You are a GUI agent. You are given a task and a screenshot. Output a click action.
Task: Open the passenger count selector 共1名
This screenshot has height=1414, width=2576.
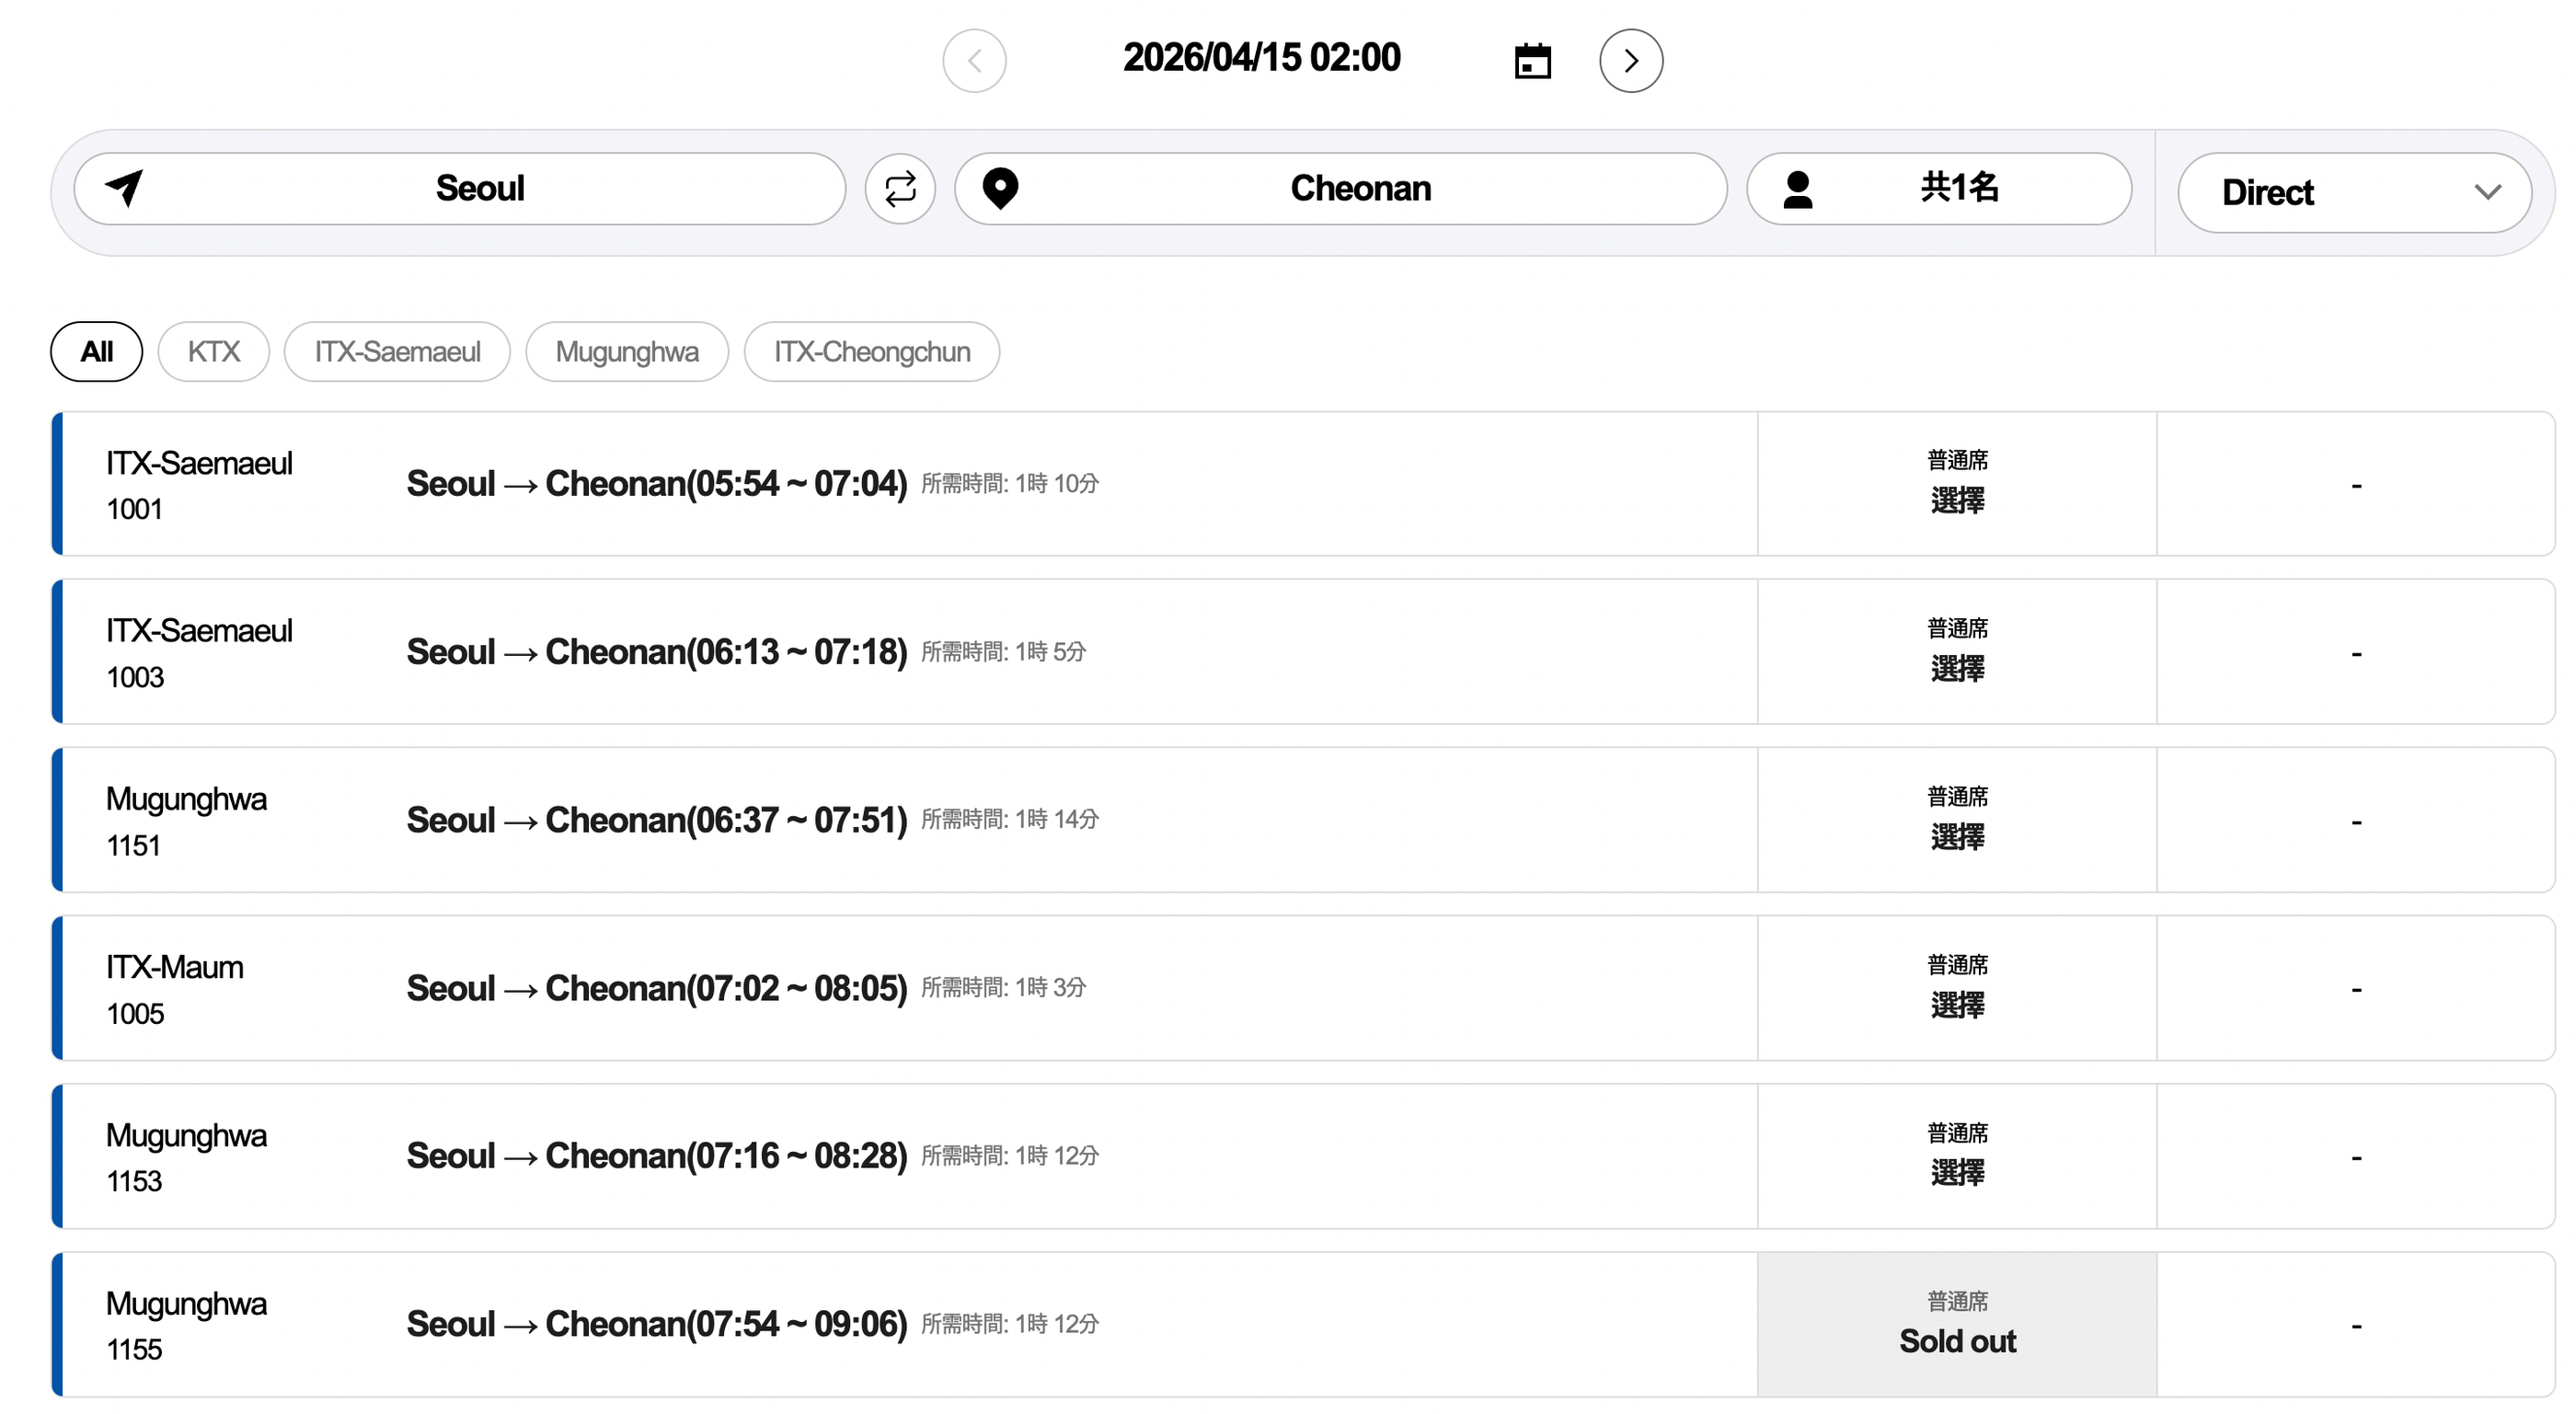[x=1958, y=188]
